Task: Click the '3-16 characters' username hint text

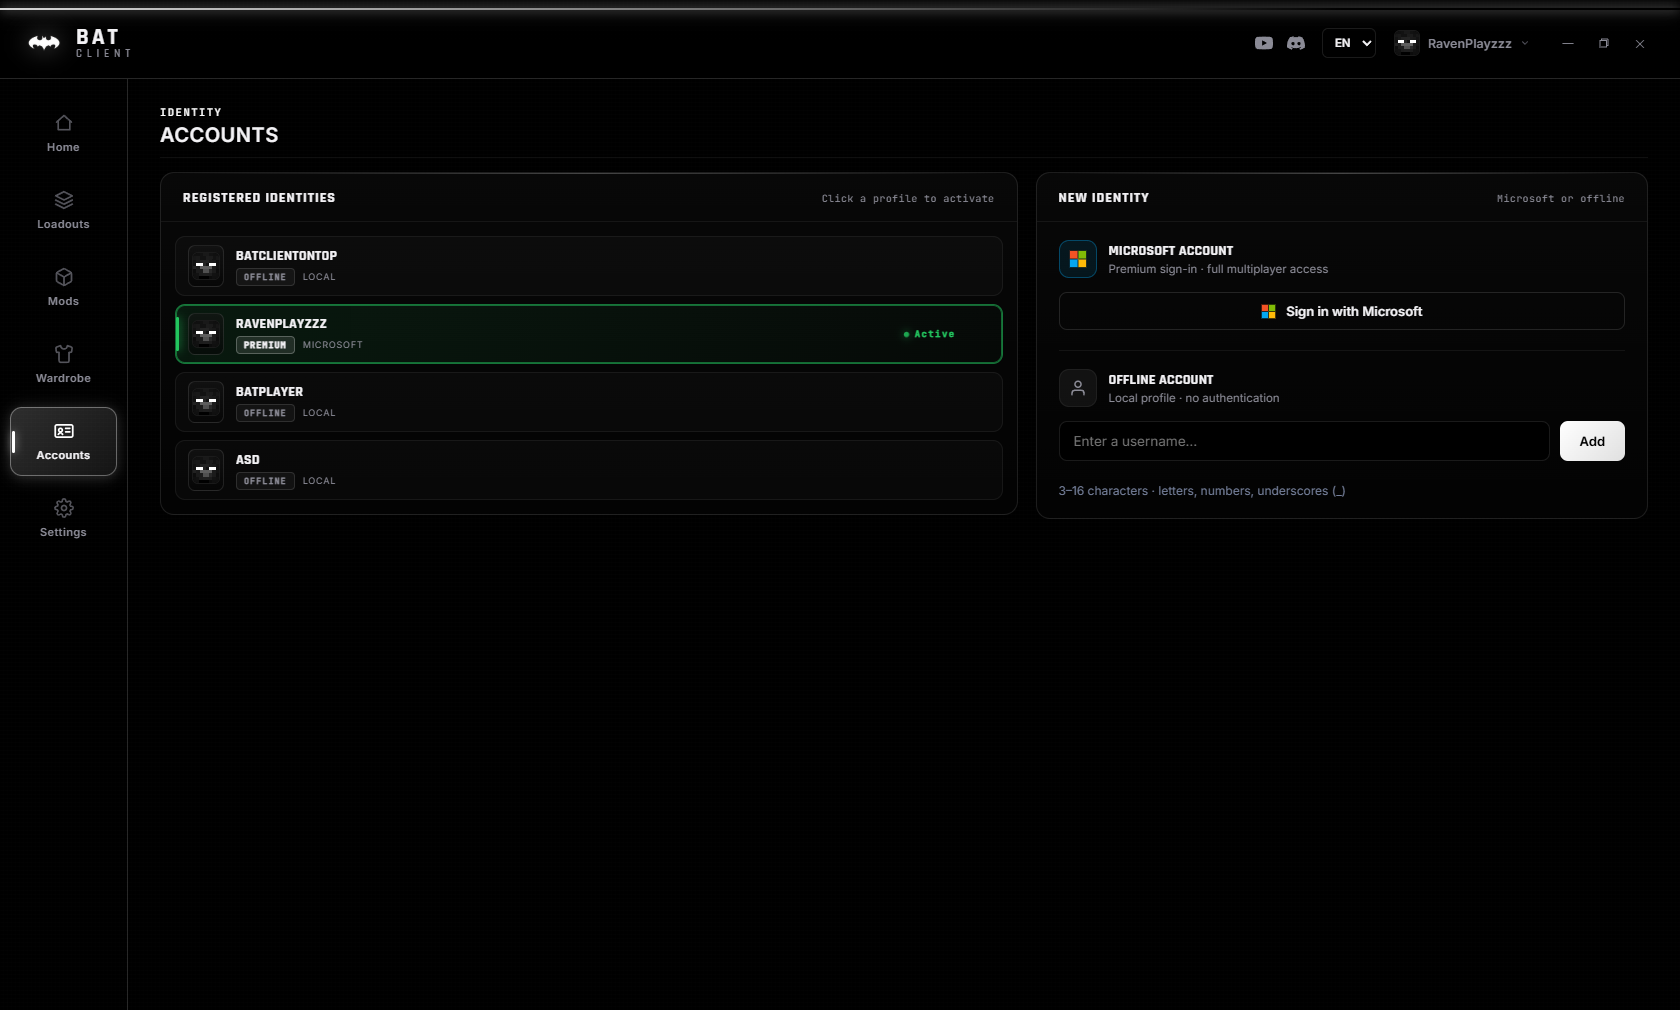Action: 1202,491
